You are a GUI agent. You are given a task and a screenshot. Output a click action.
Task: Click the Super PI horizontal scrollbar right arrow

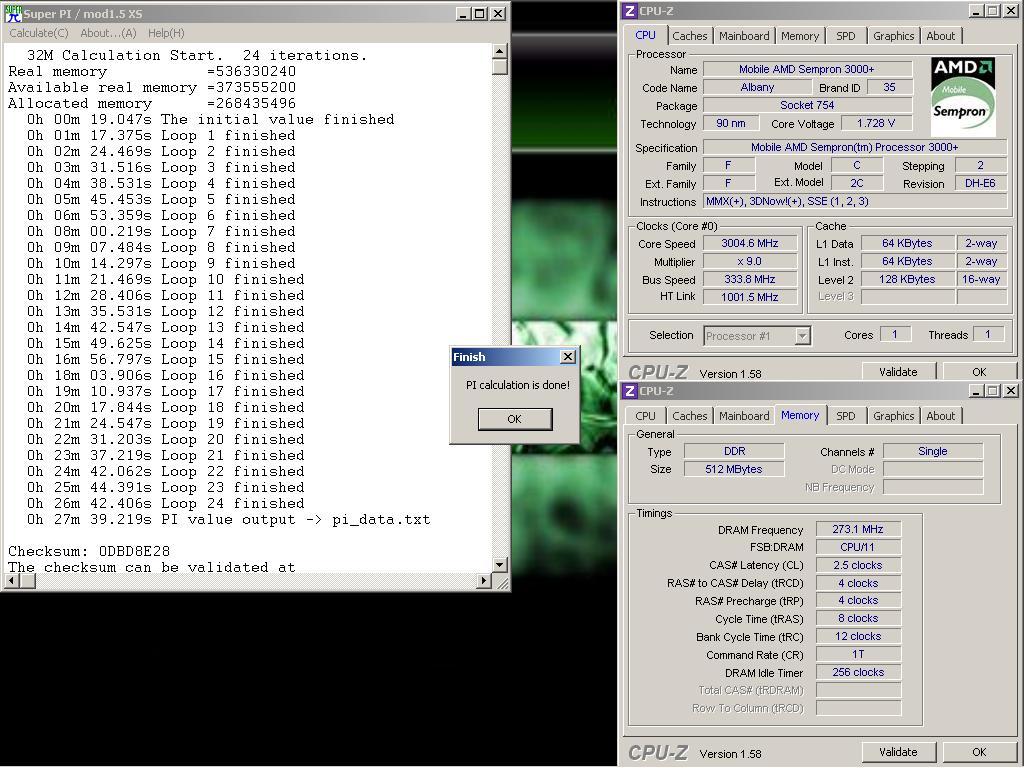[x=484, y=580]
